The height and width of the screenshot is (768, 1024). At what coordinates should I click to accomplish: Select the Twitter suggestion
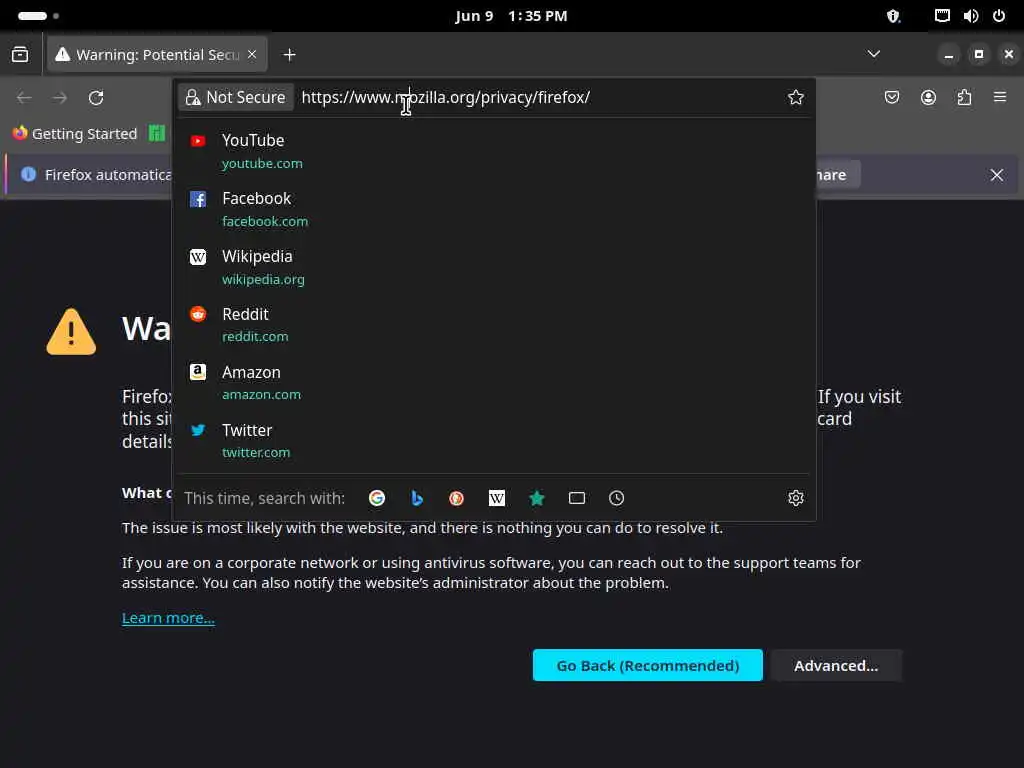point(494,441)
